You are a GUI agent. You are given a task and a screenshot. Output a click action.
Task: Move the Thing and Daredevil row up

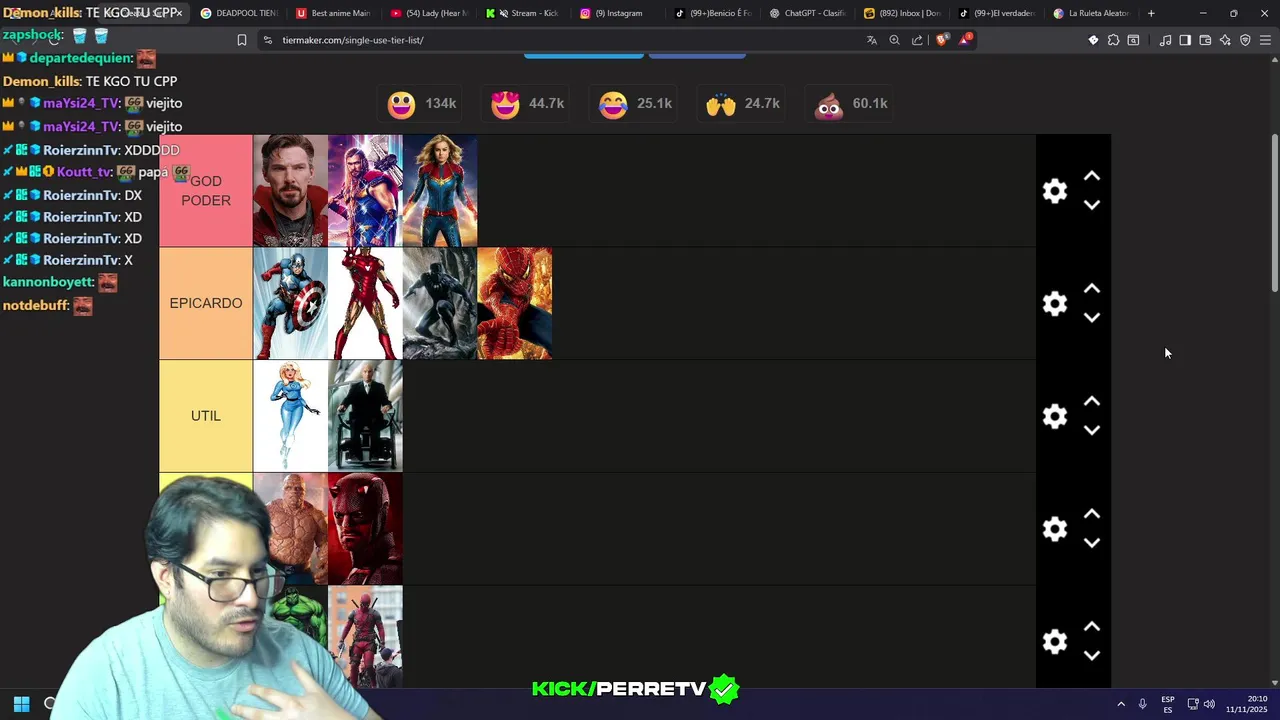[1092, 514]
